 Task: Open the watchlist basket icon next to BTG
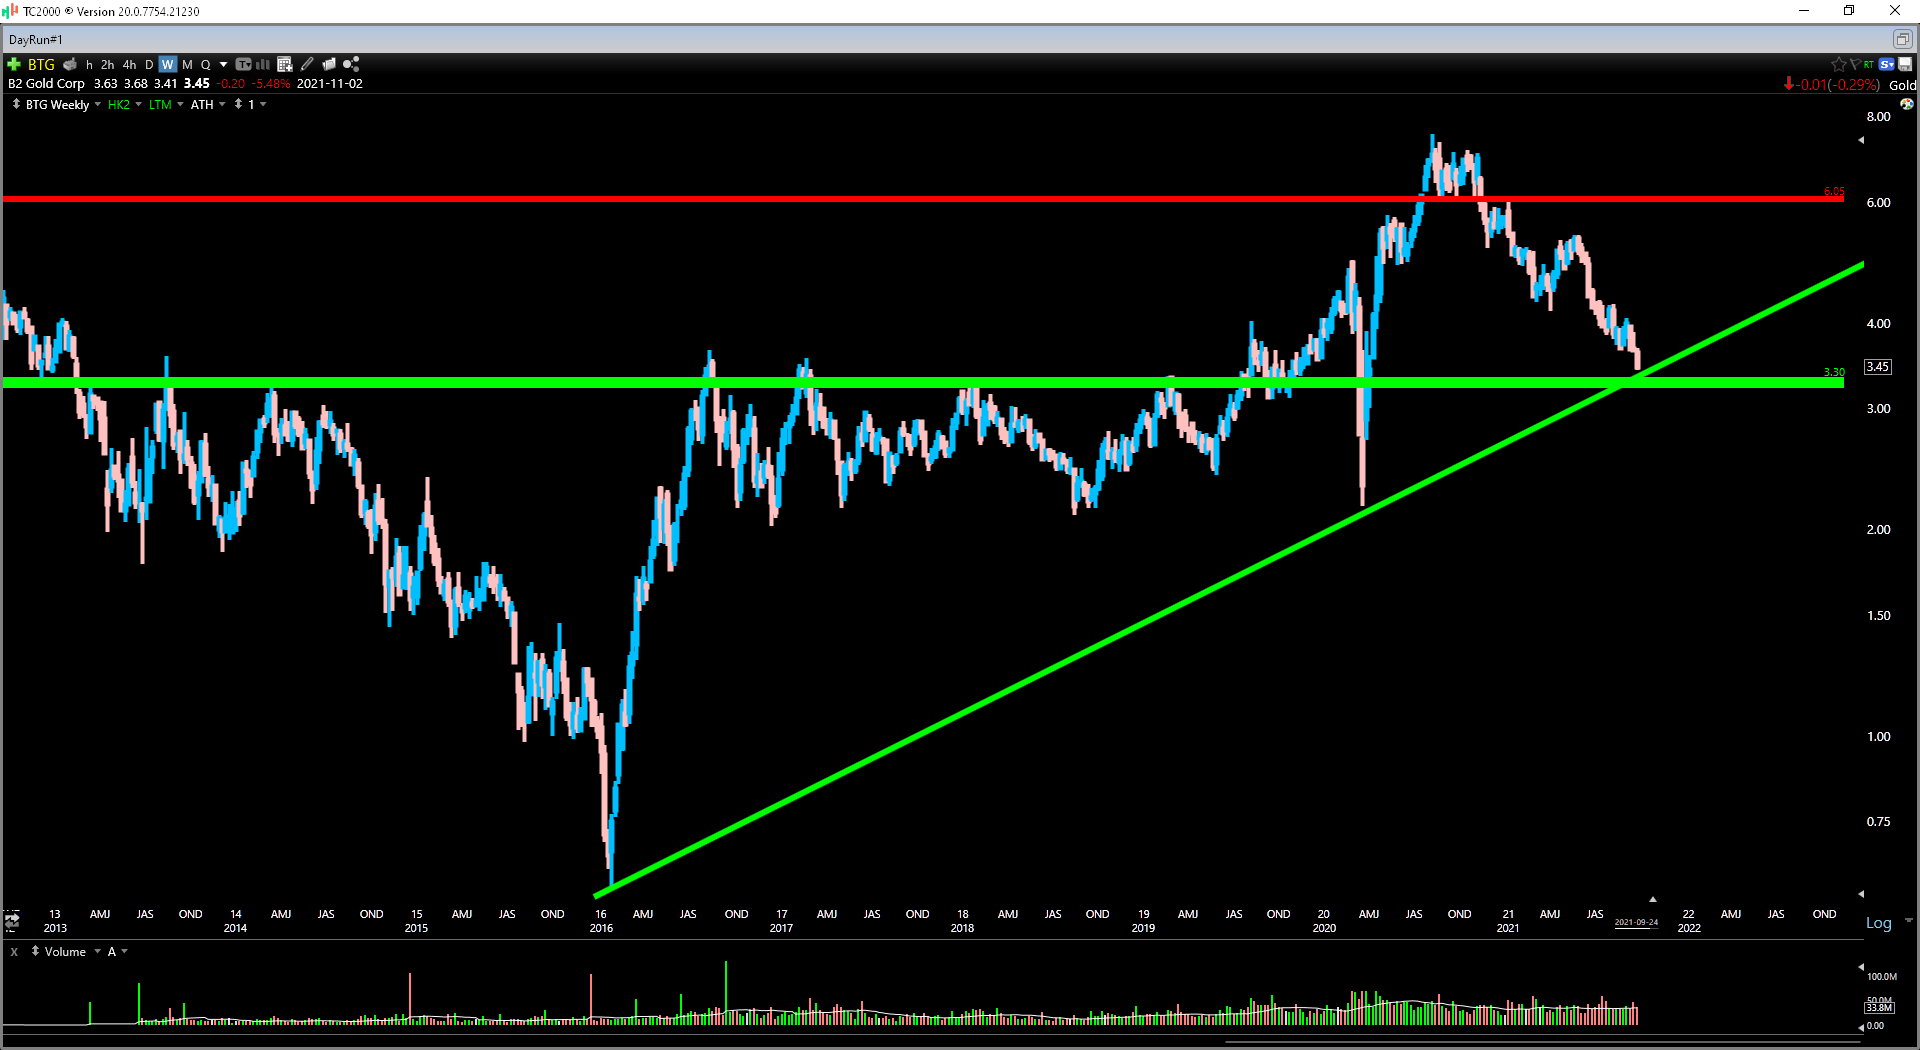(70, 64)
